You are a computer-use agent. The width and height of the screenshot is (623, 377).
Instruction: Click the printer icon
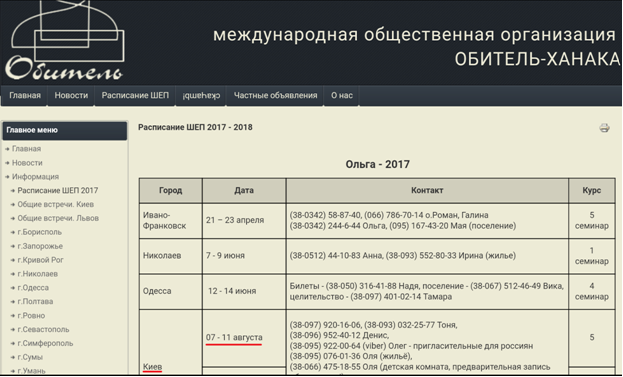(x=604, y=128)
